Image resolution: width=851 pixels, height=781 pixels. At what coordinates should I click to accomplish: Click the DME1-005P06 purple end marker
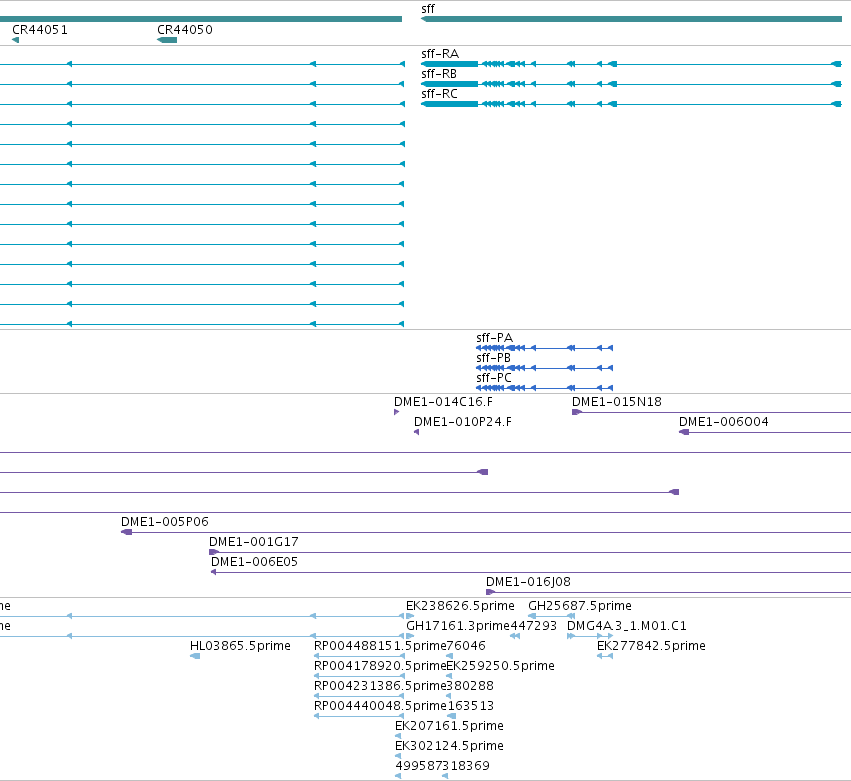tap(126, 532)
